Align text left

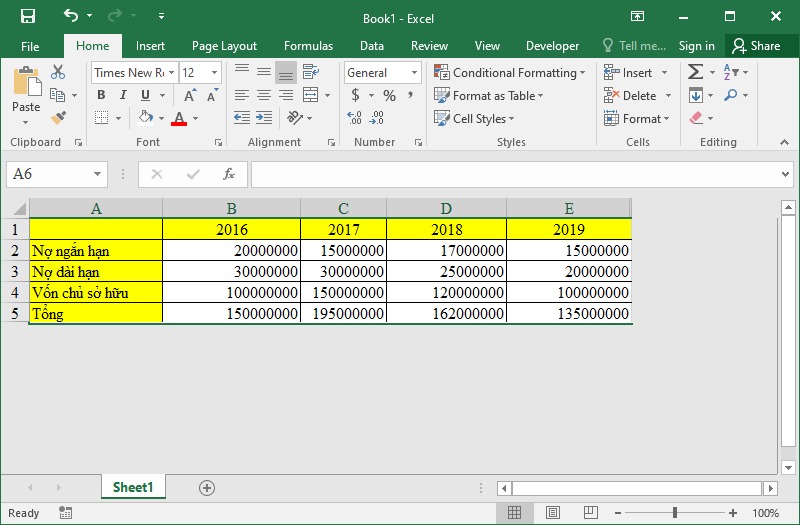click(242, 95)
